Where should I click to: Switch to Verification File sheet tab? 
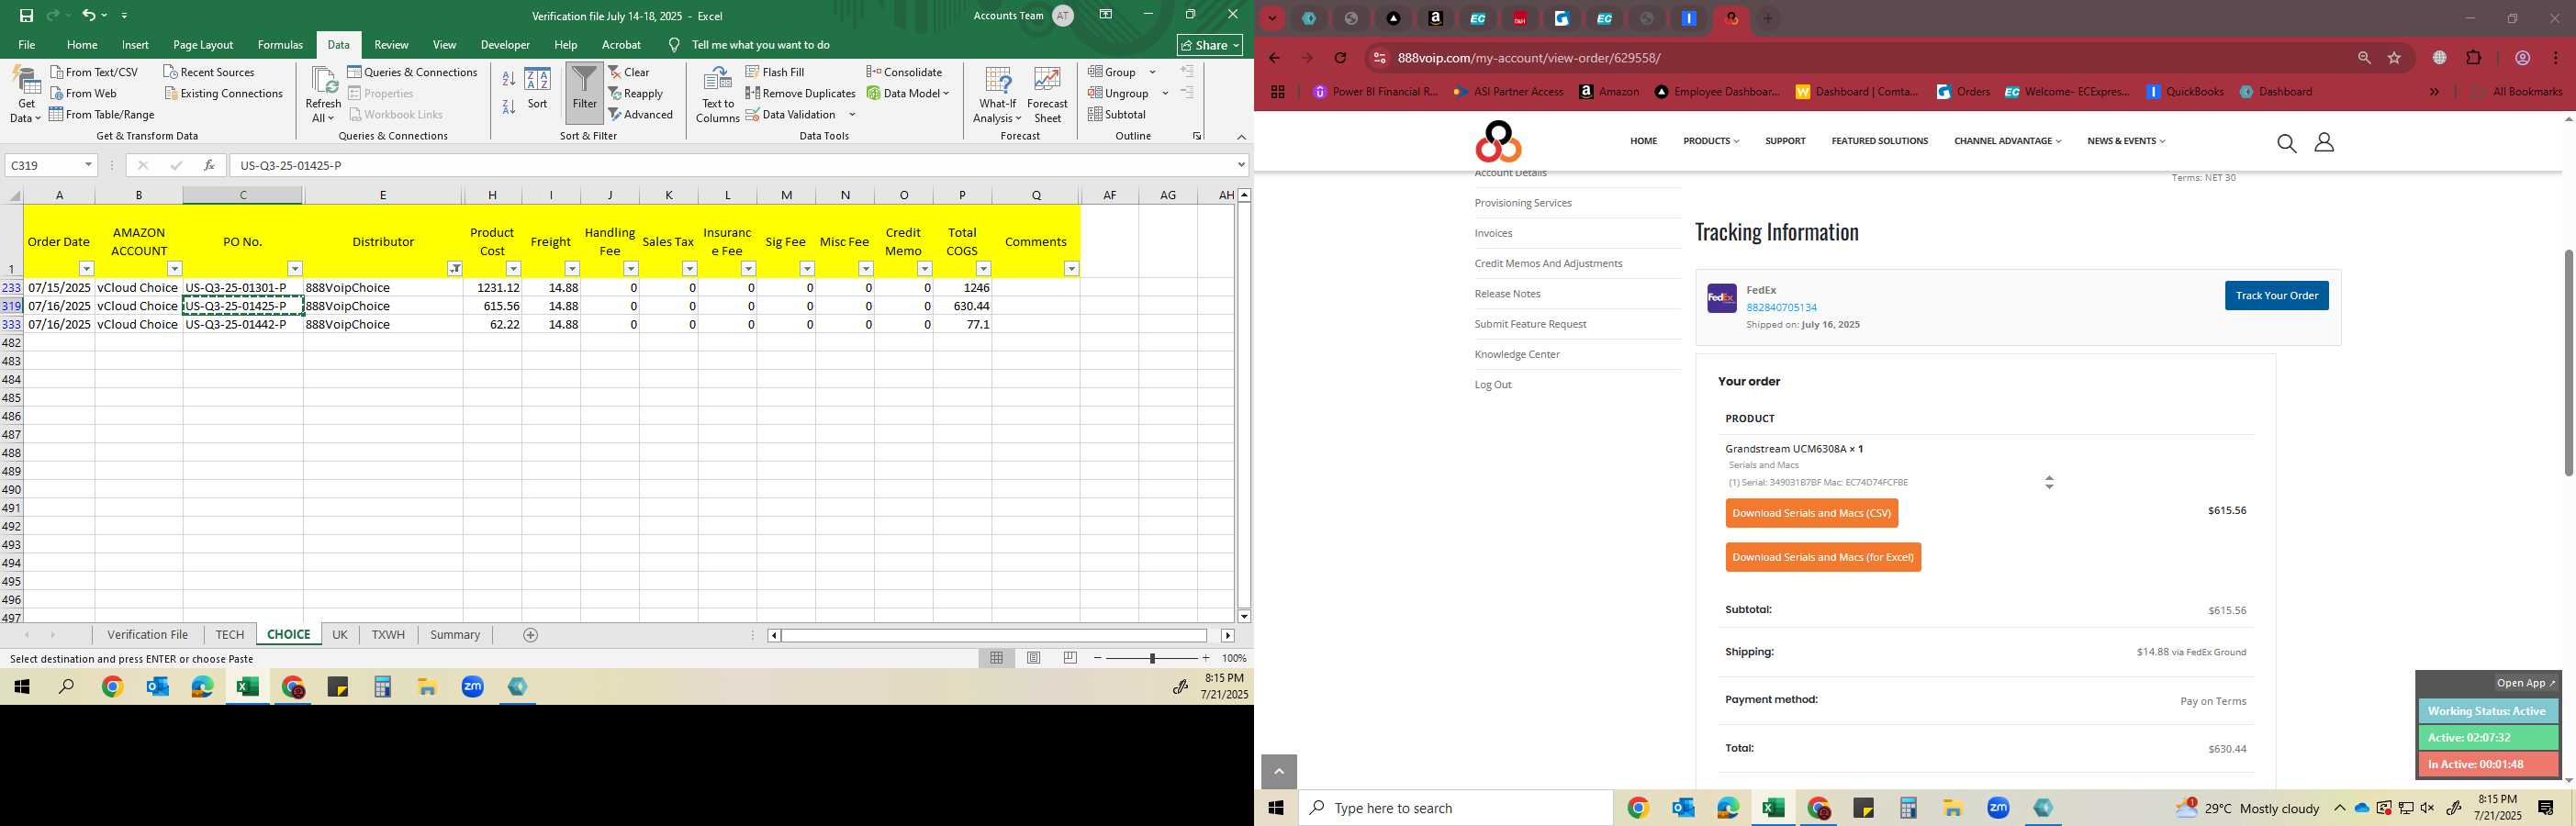tap(147, 635)
